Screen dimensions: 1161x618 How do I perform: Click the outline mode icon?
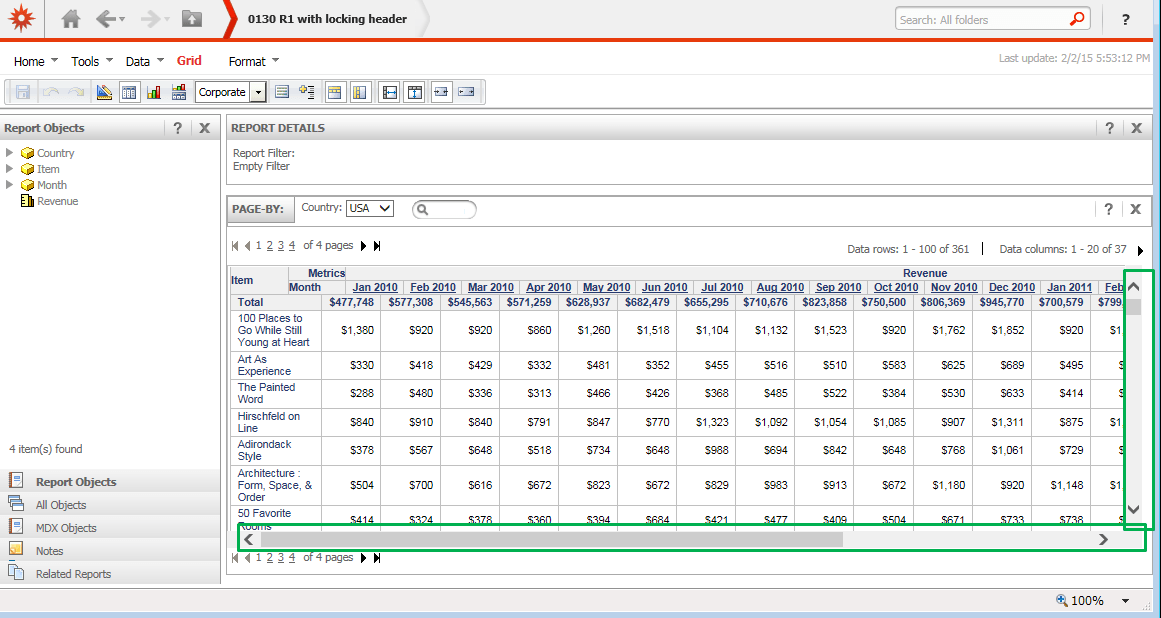(307, 92)
